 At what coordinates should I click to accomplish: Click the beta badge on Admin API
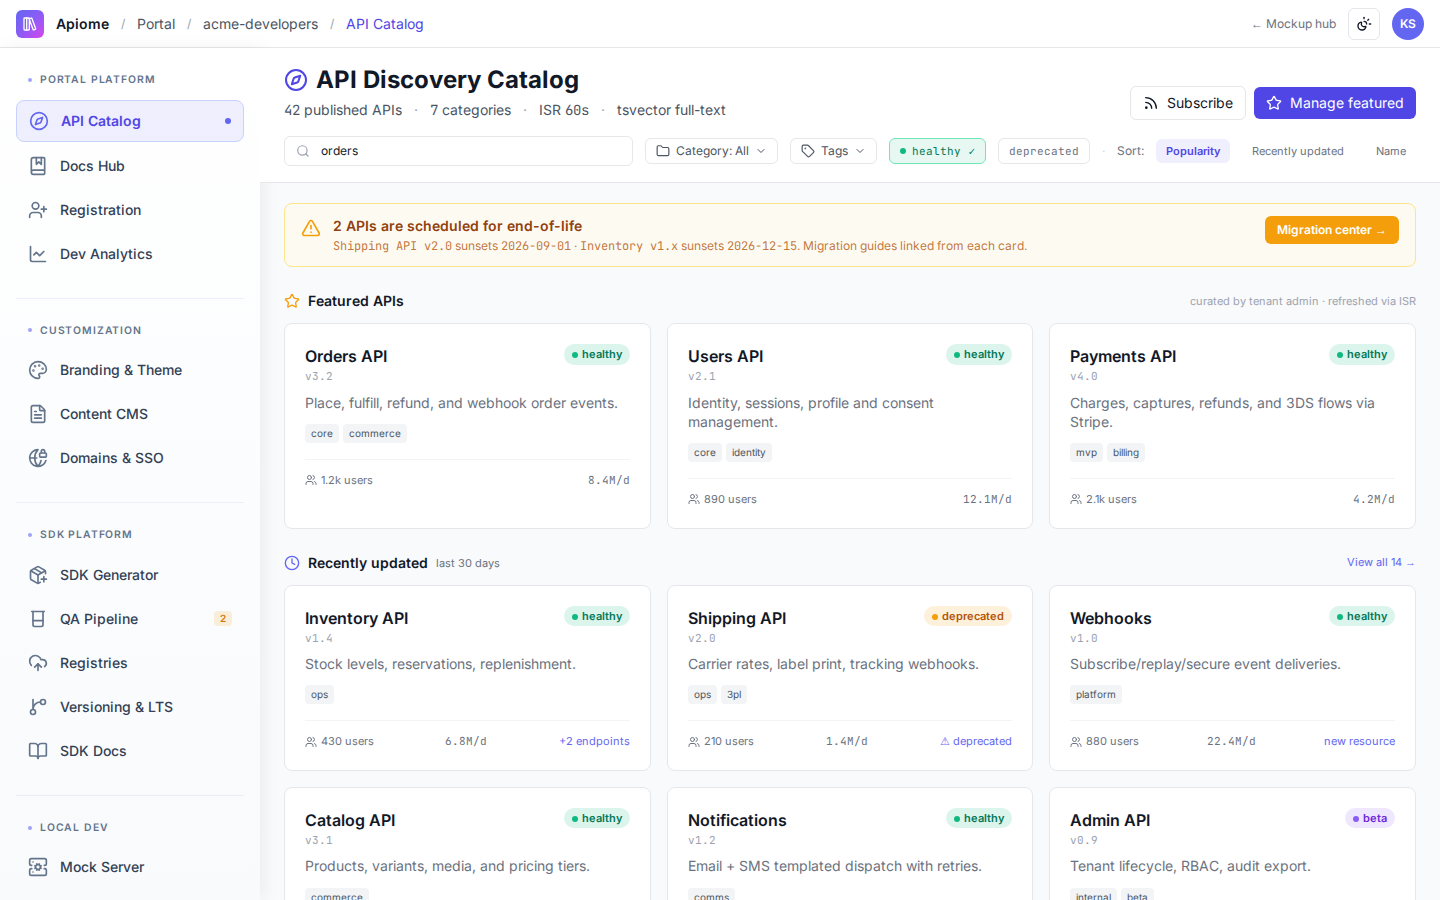tap(1370, 818)
